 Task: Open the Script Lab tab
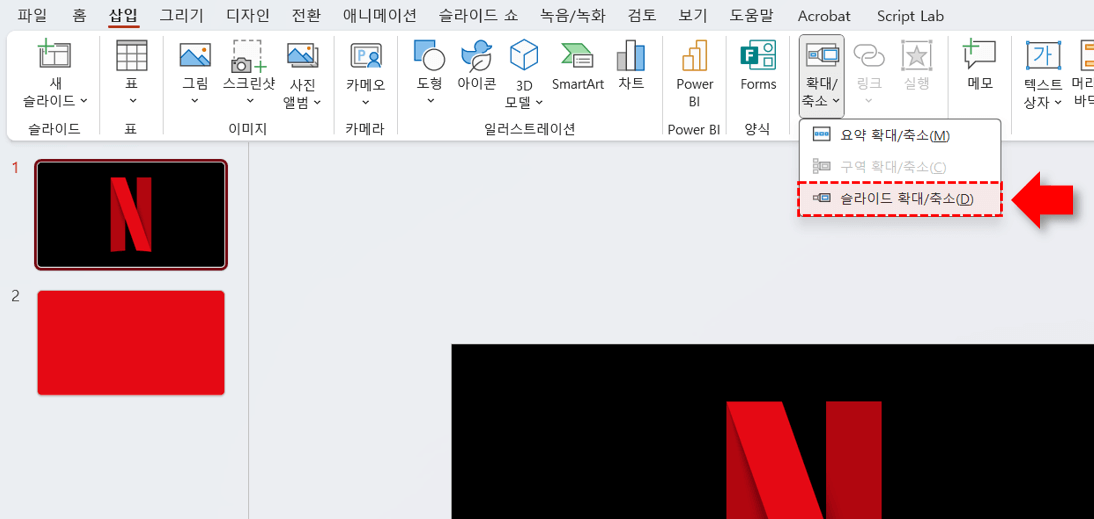point(911,16)
